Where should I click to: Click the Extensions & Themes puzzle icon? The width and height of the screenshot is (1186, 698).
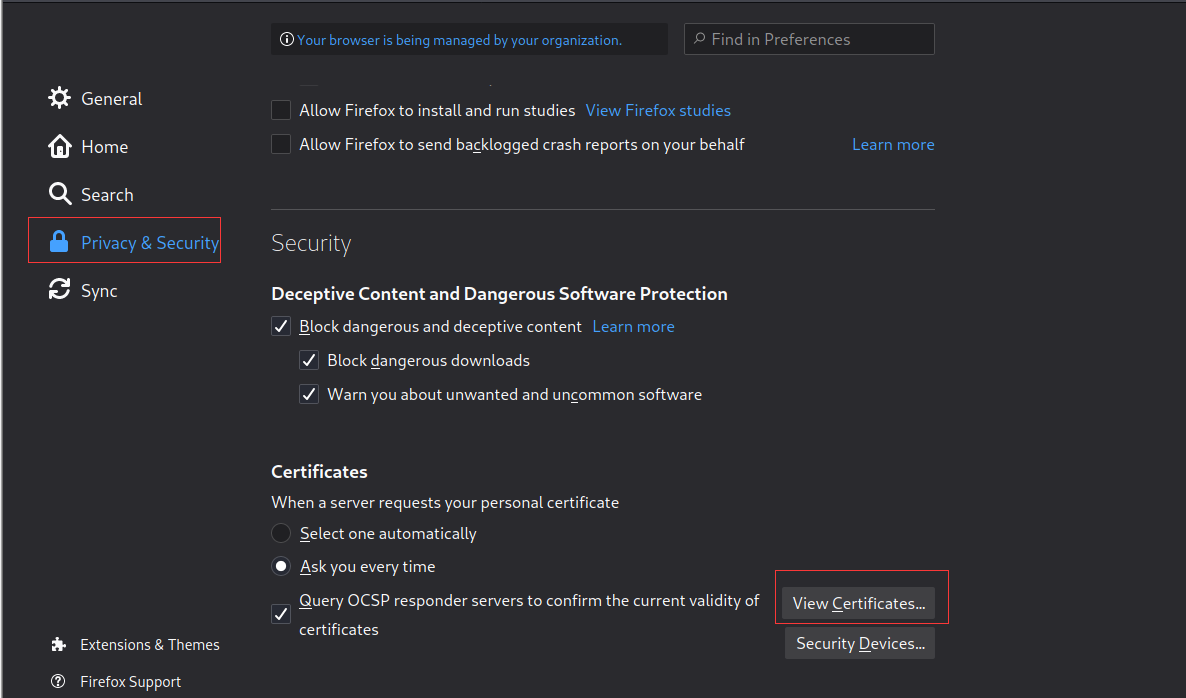59,644
